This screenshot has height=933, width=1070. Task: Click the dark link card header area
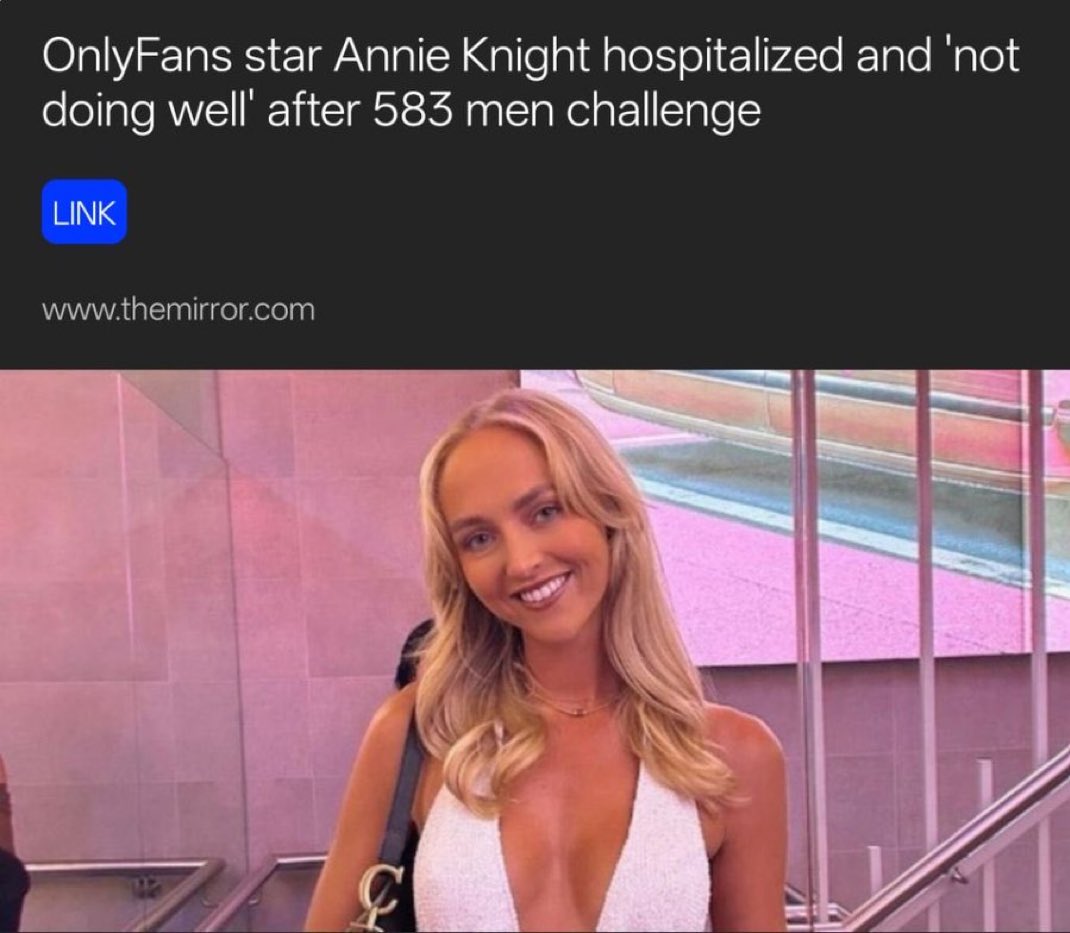[535, 184]
